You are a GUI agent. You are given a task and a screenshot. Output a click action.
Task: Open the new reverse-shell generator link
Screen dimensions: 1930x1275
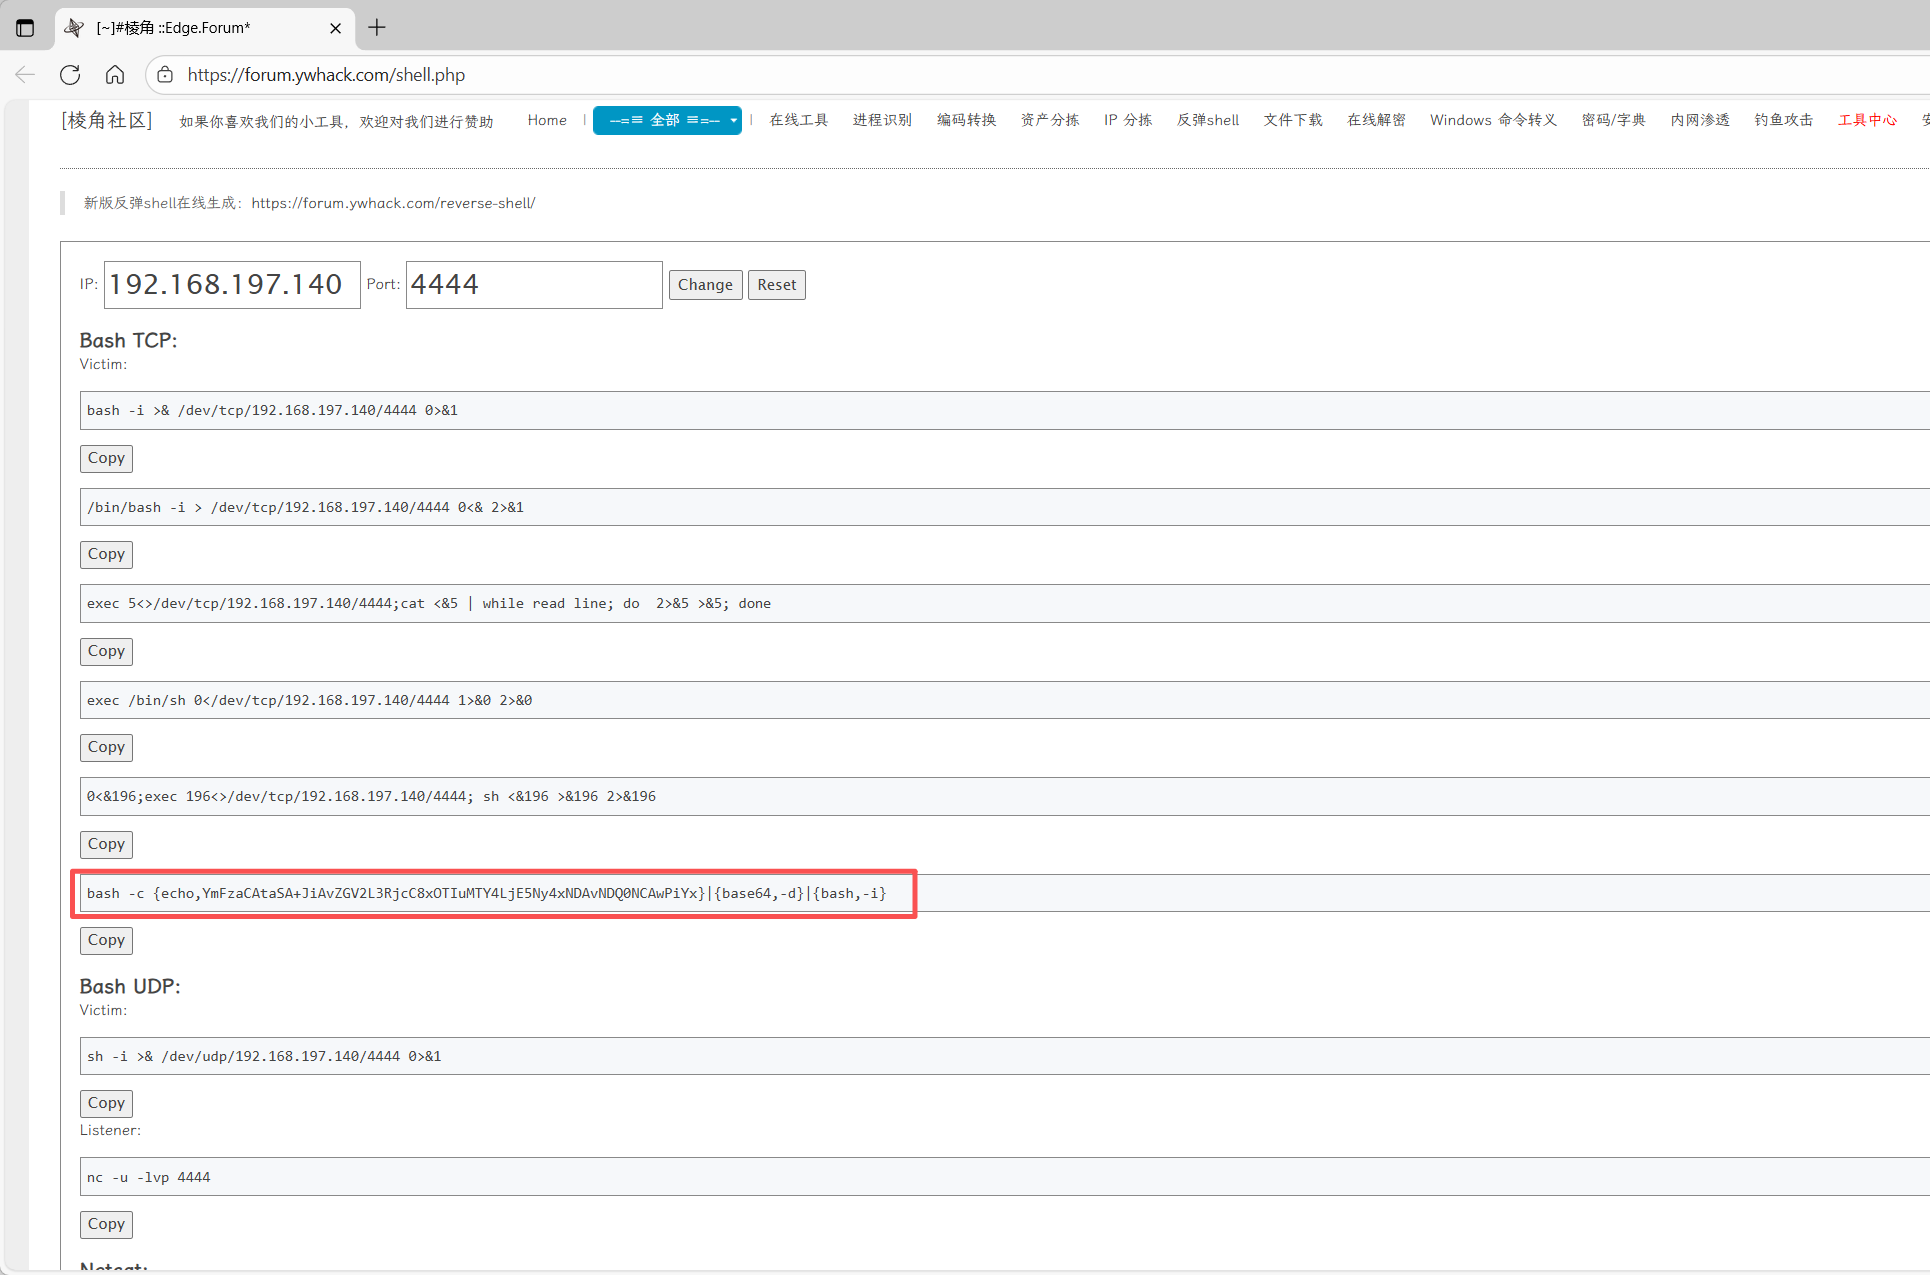pos(393,203)
